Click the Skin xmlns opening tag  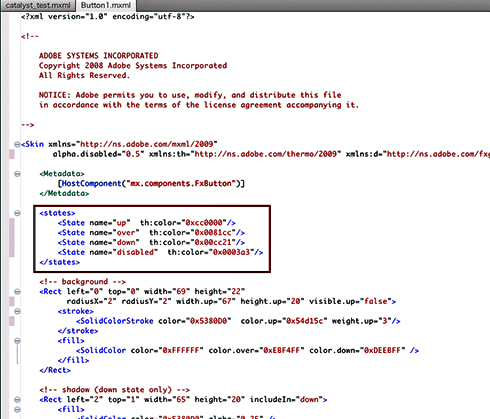coord(119,144)
